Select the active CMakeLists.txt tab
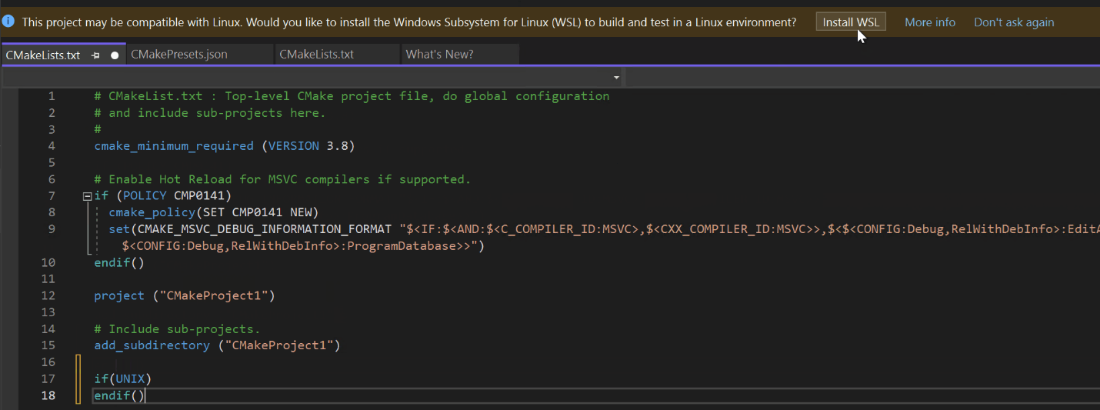This screenshot has width=1100, height=410. [42, 55]
